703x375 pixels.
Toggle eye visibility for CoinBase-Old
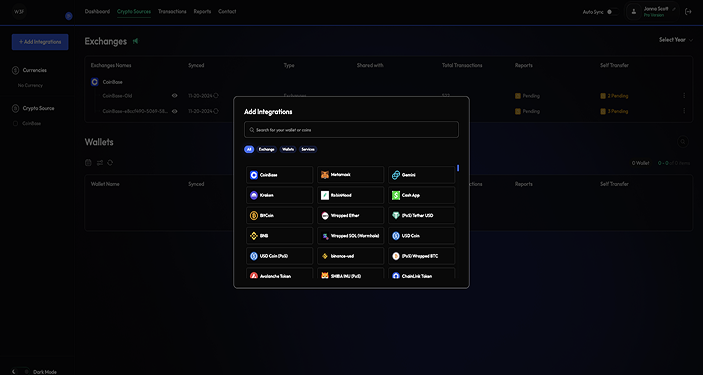point(174,96)
